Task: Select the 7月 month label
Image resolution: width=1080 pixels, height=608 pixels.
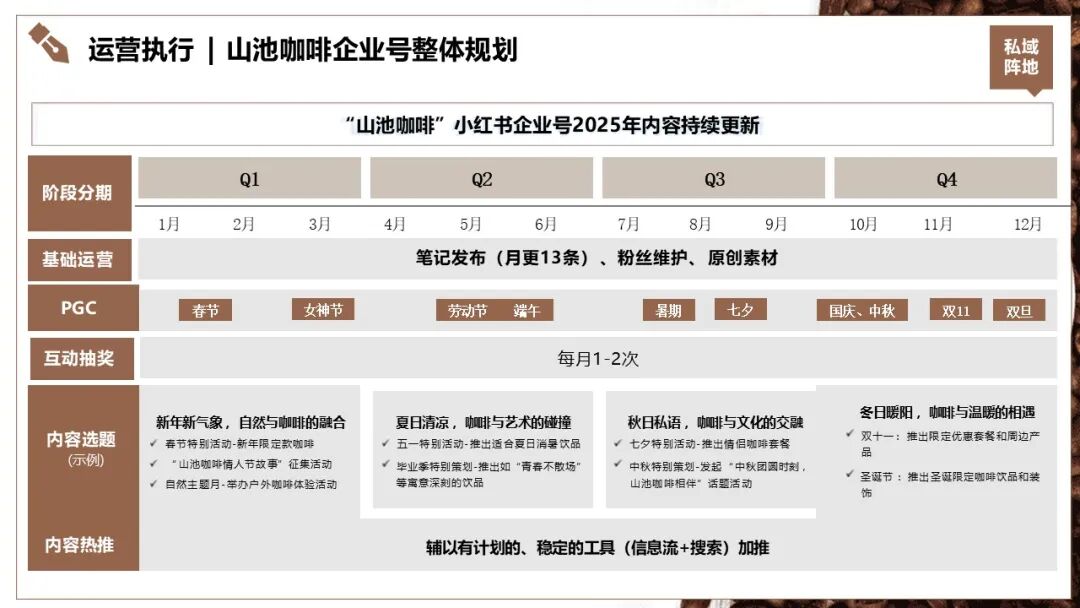Action: click(x=628, y=224)
